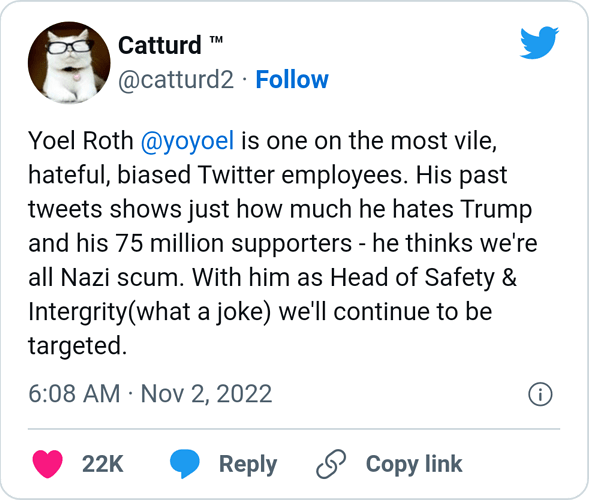This screenshot has width=589, height=500.
Task: Click the Nov 2, 2022 date
Action: pos(206,394)
